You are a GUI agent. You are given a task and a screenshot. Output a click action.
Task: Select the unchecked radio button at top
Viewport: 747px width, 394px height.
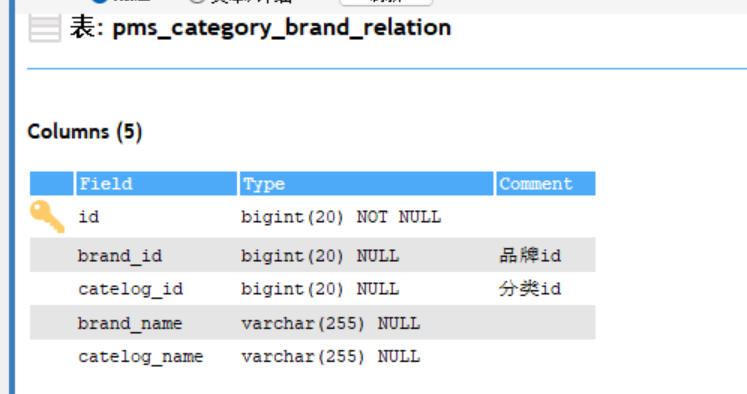click(x=197, y=1)
